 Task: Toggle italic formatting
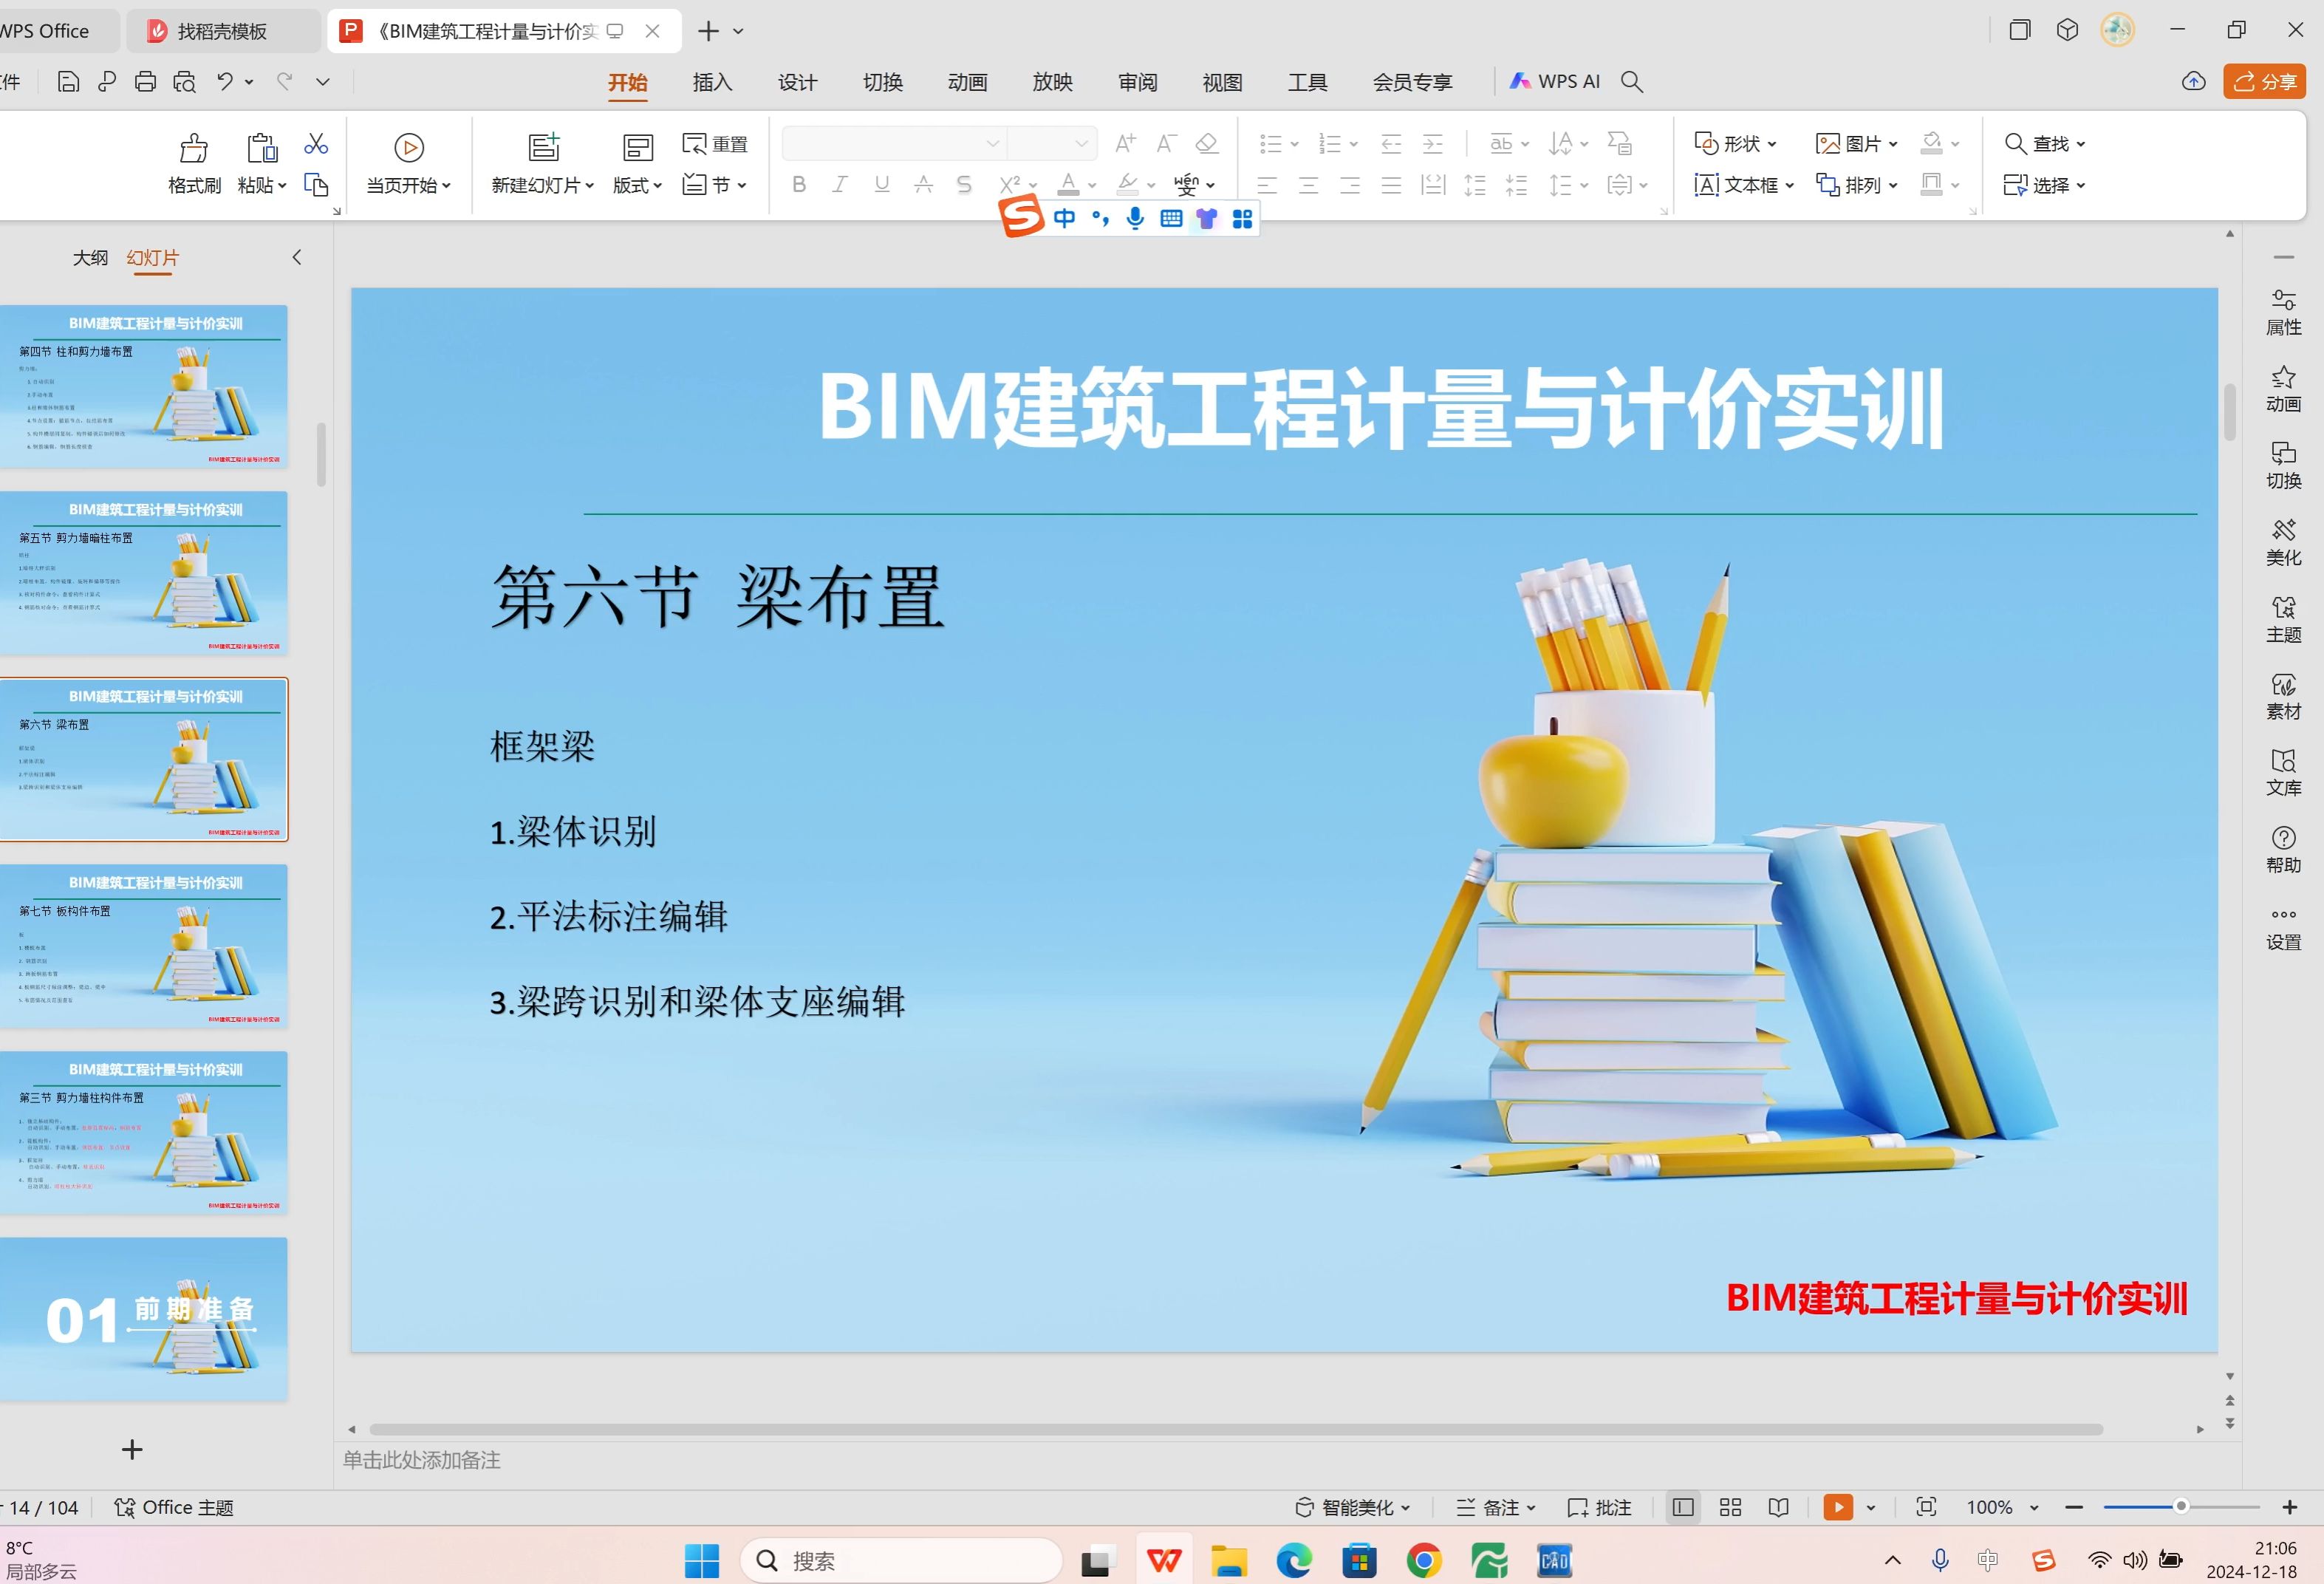tap(840, 184)
